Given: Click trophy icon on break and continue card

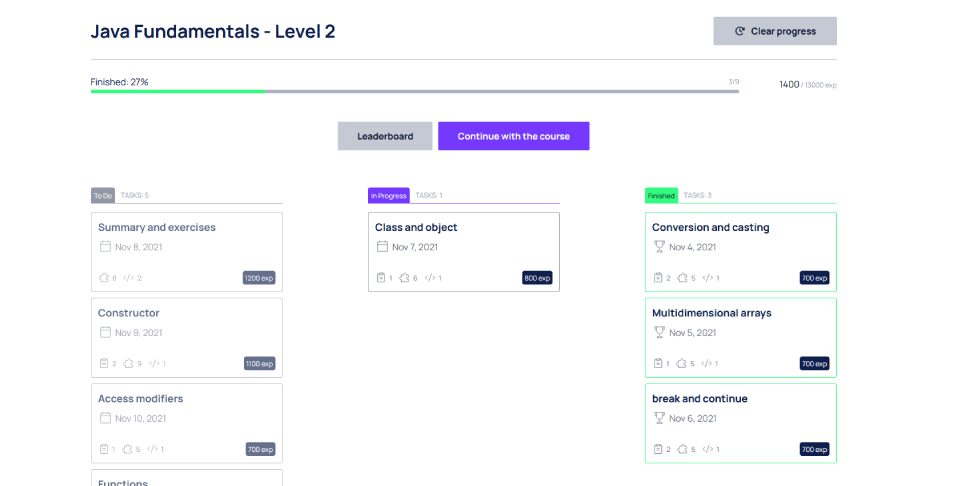Looking at the screenshot, I should tap(659, 418).
